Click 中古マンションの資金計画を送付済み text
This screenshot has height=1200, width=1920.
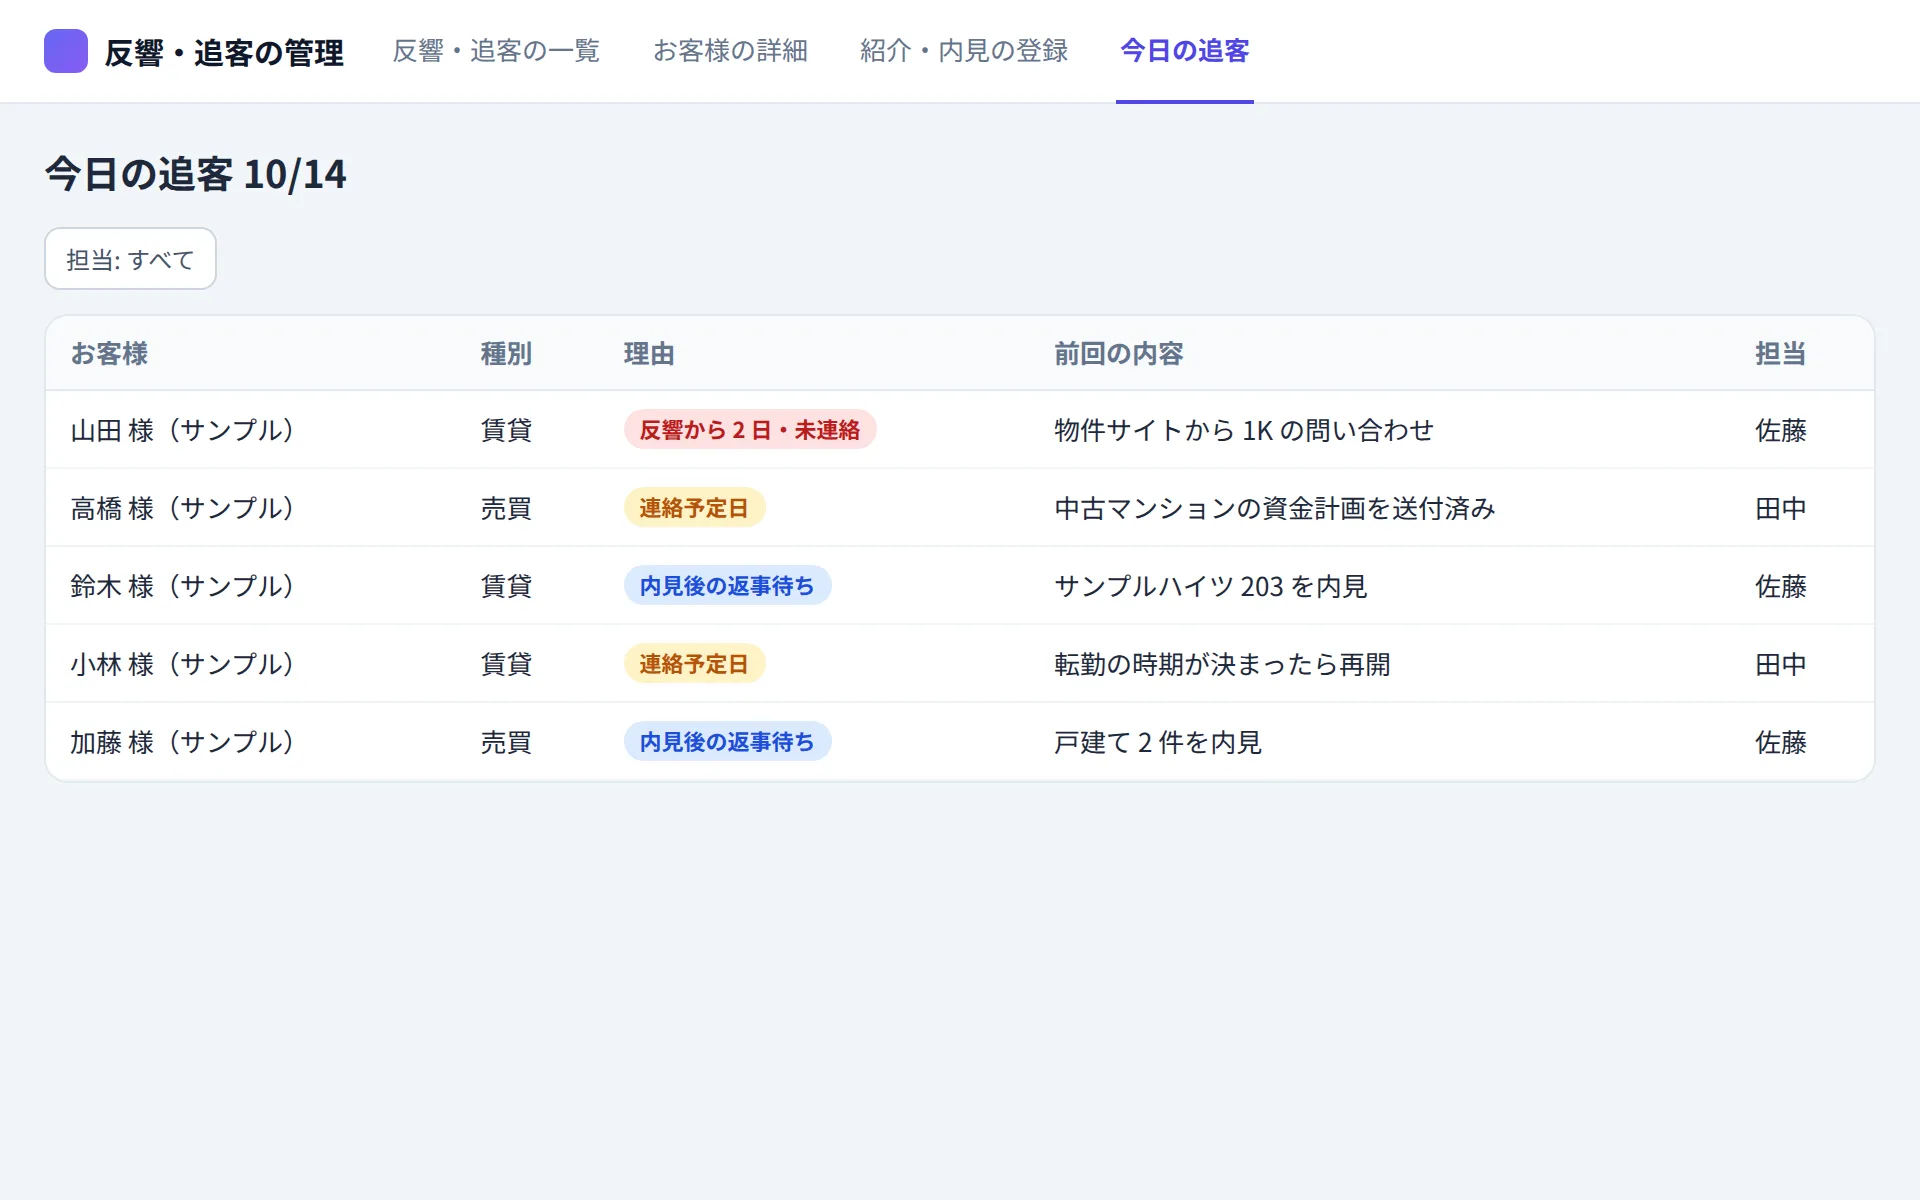[x=1275, y=508]
